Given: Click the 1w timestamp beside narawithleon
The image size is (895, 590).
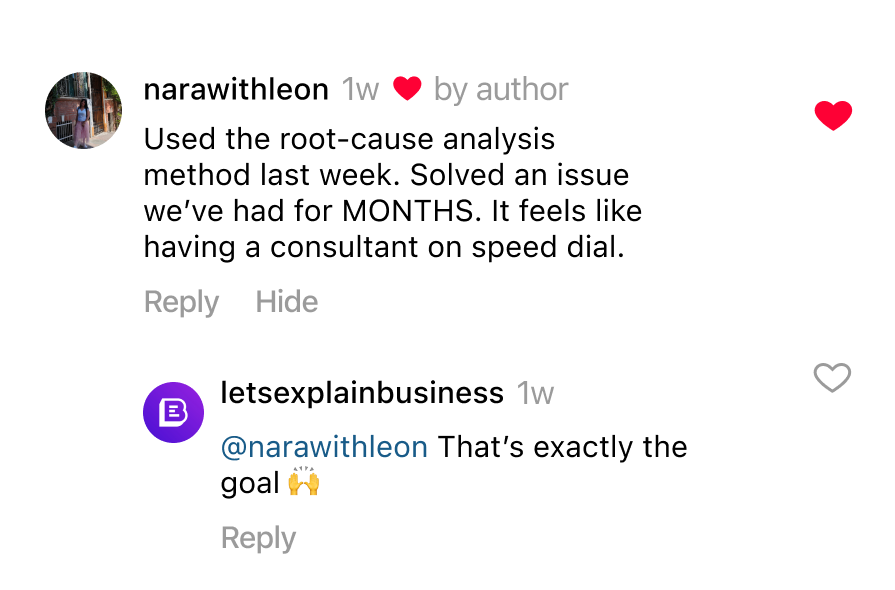Looking at the screenshot, I should 360,90.
